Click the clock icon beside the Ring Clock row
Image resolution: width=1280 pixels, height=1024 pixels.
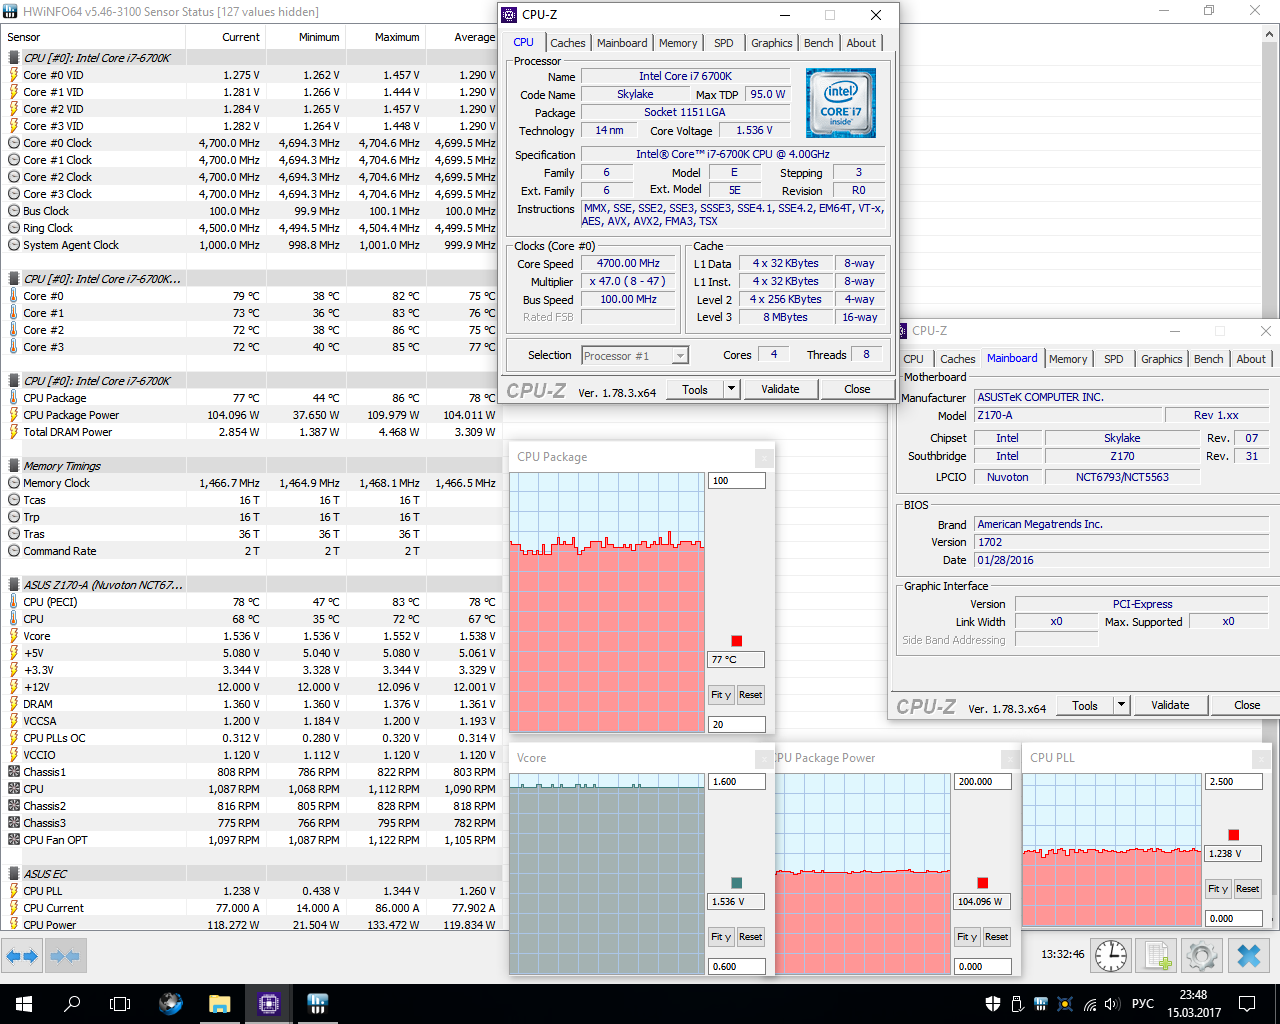tap(13, 228)
